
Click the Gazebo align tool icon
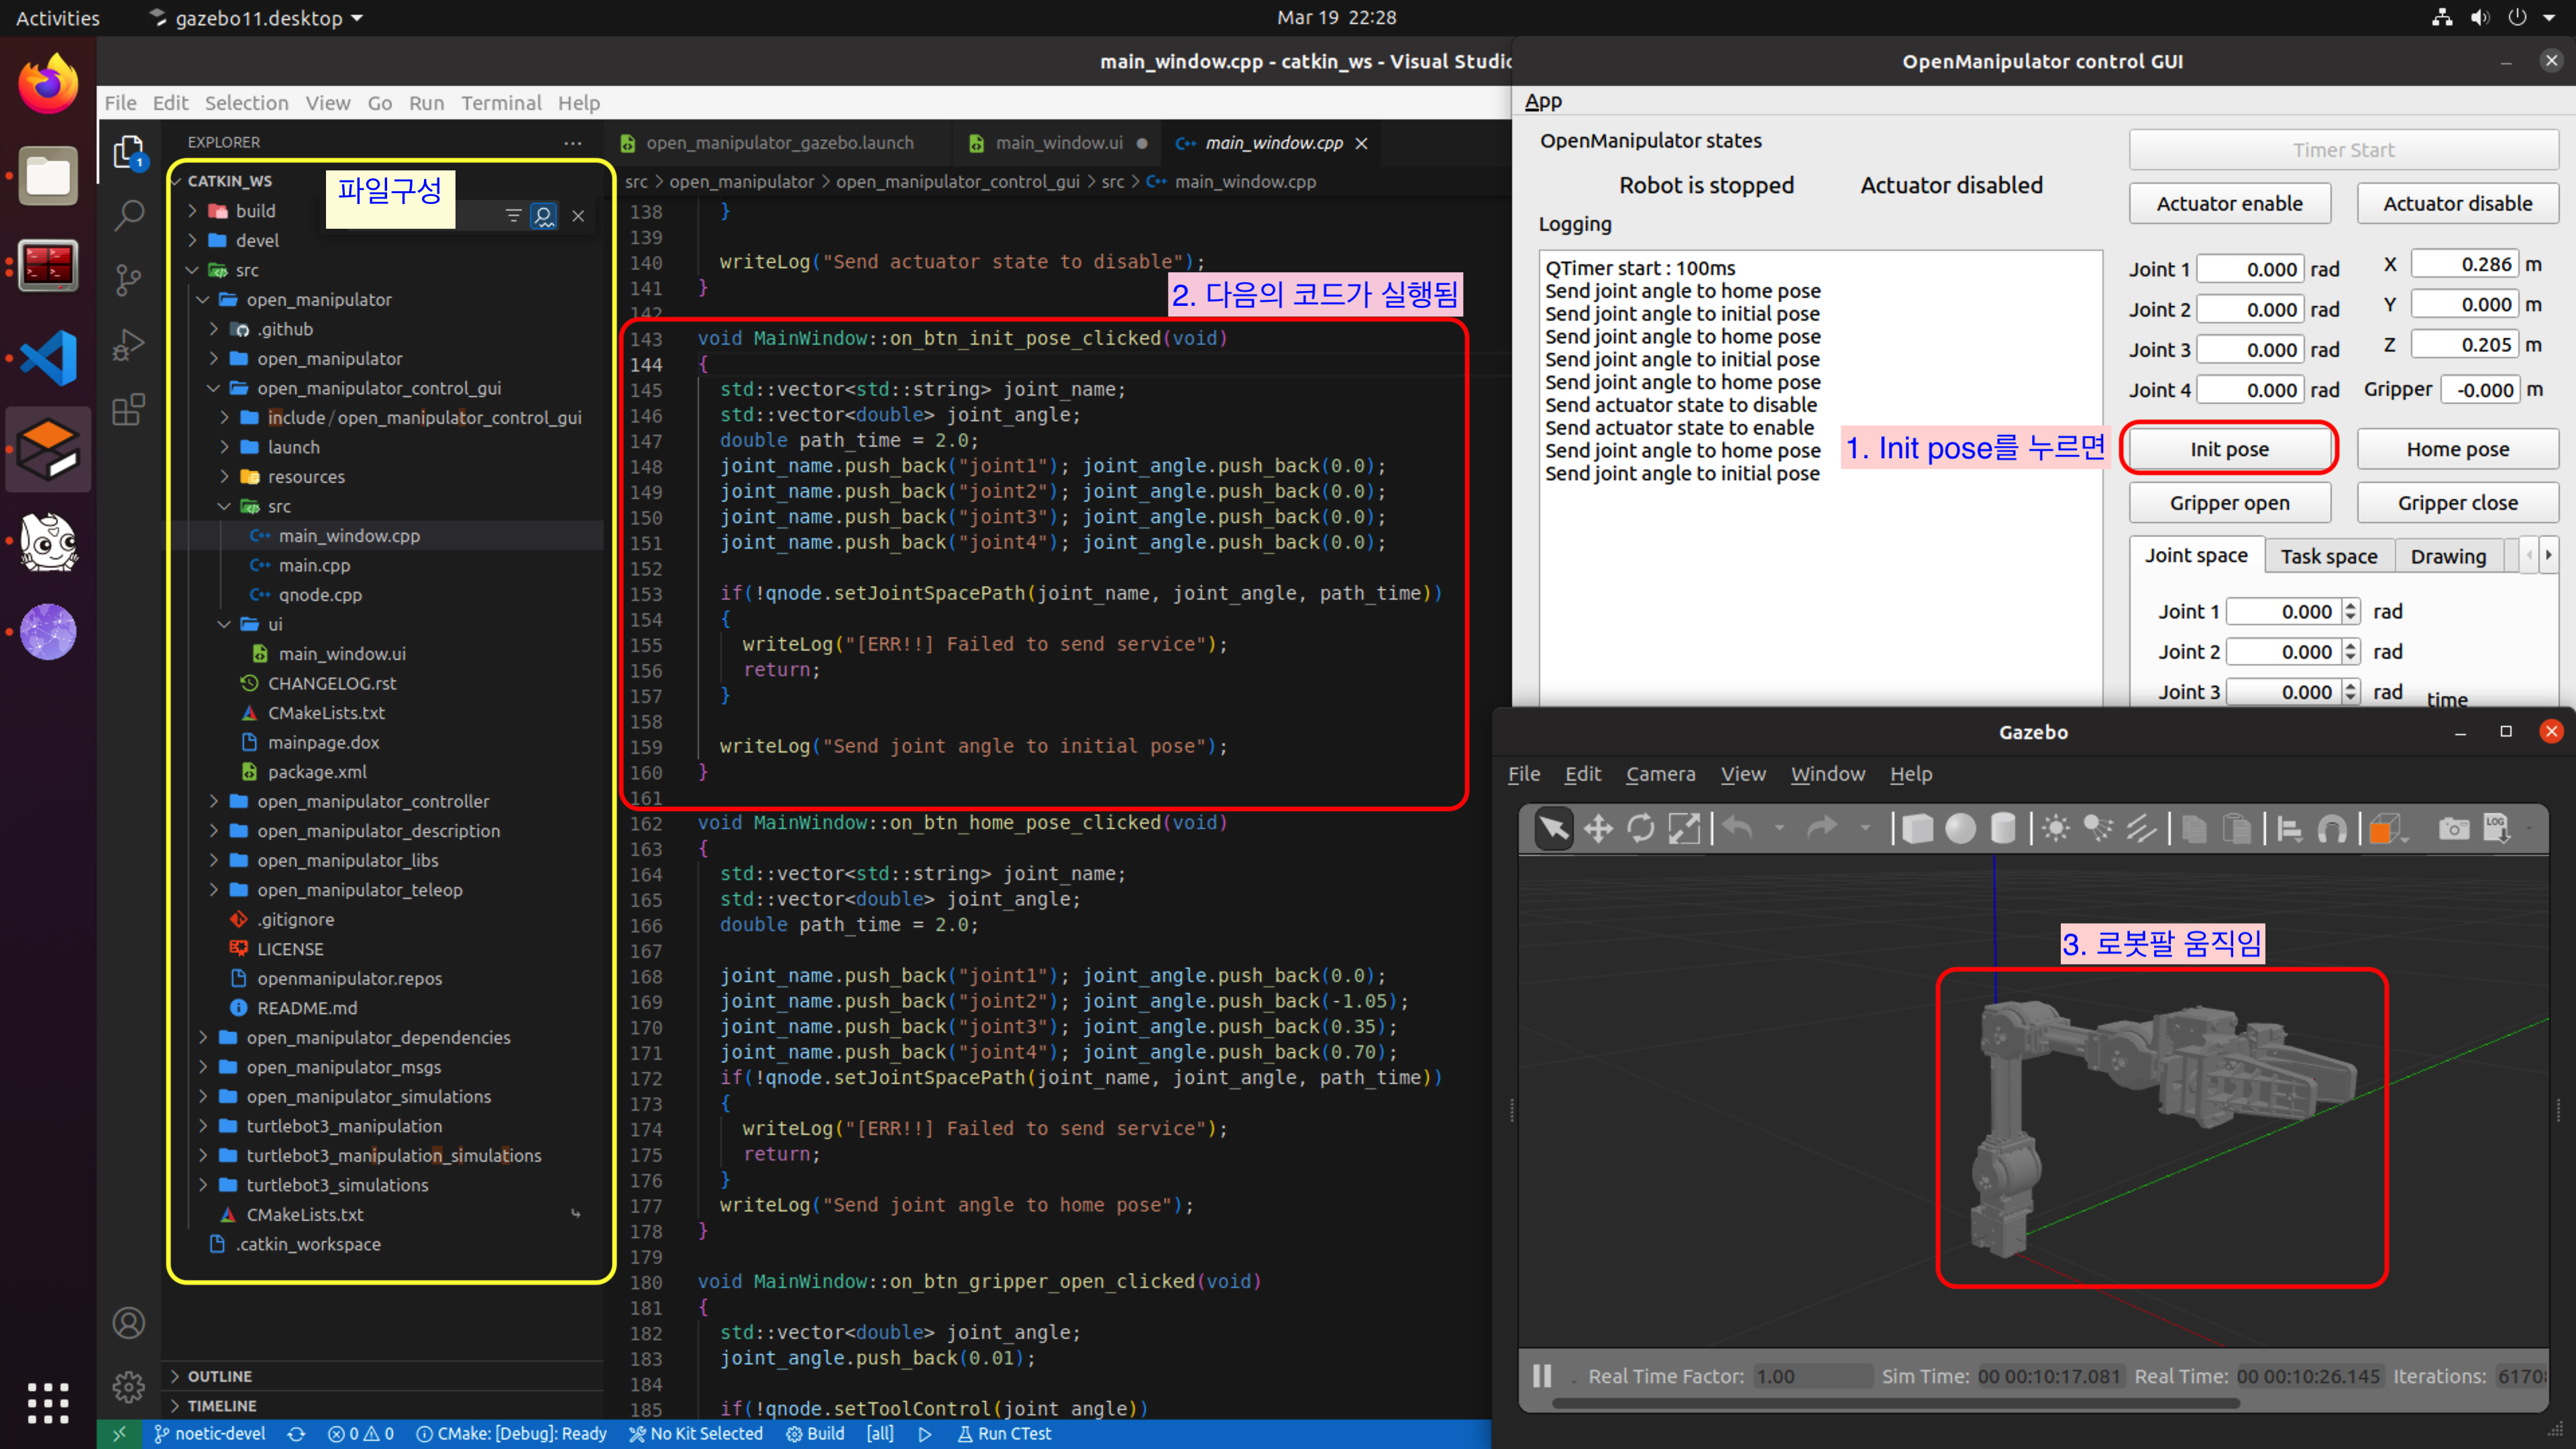click(x=2289, y=828)
